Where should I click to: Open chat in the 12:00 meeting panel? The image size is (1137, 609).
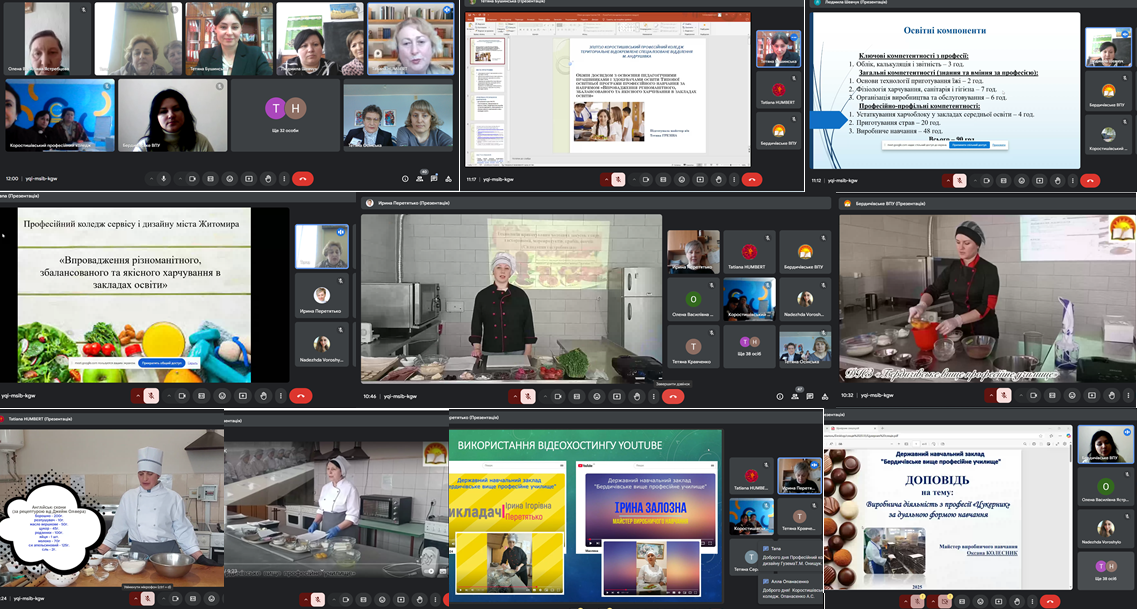435,179
